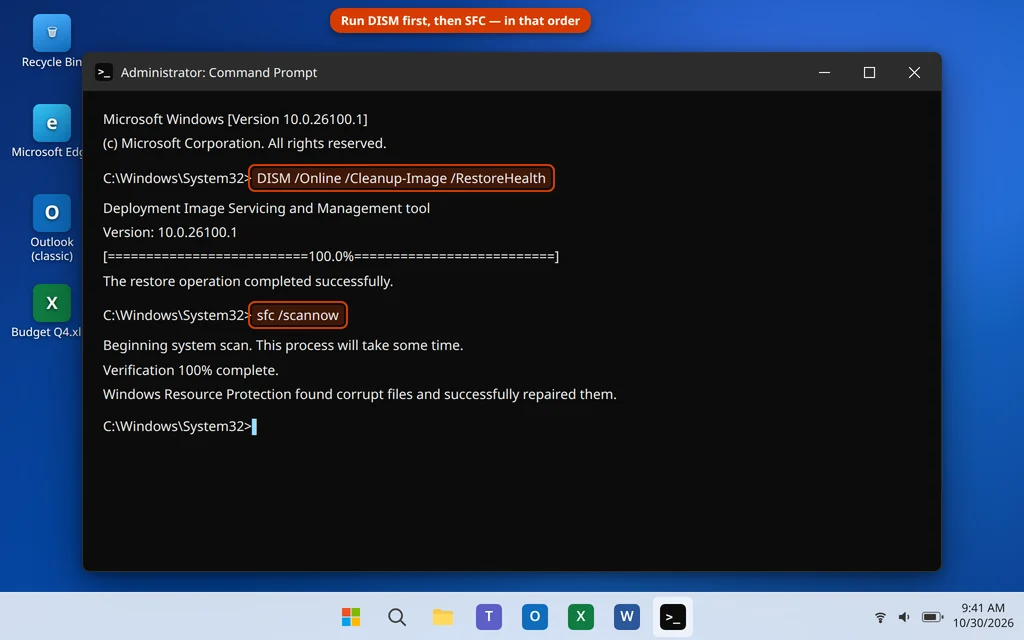
Task: Open Outlook from the taskbar
Action: 534,616
